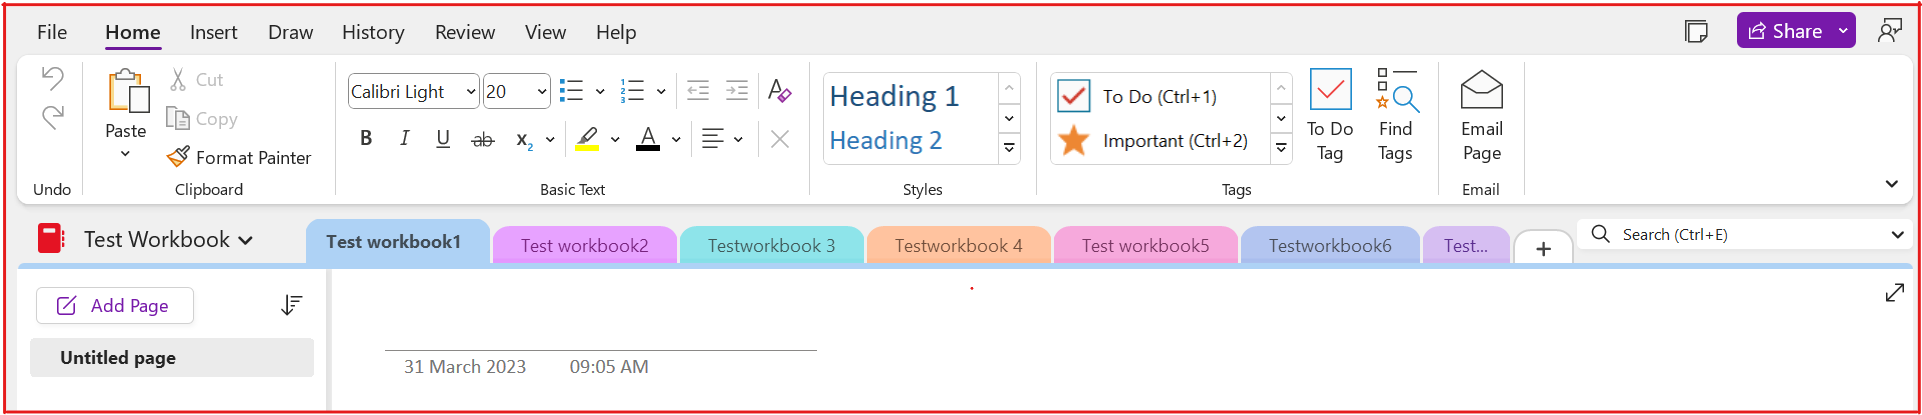
Task: Open the Share dropdown arrow
Action: tap(1843, 31)
